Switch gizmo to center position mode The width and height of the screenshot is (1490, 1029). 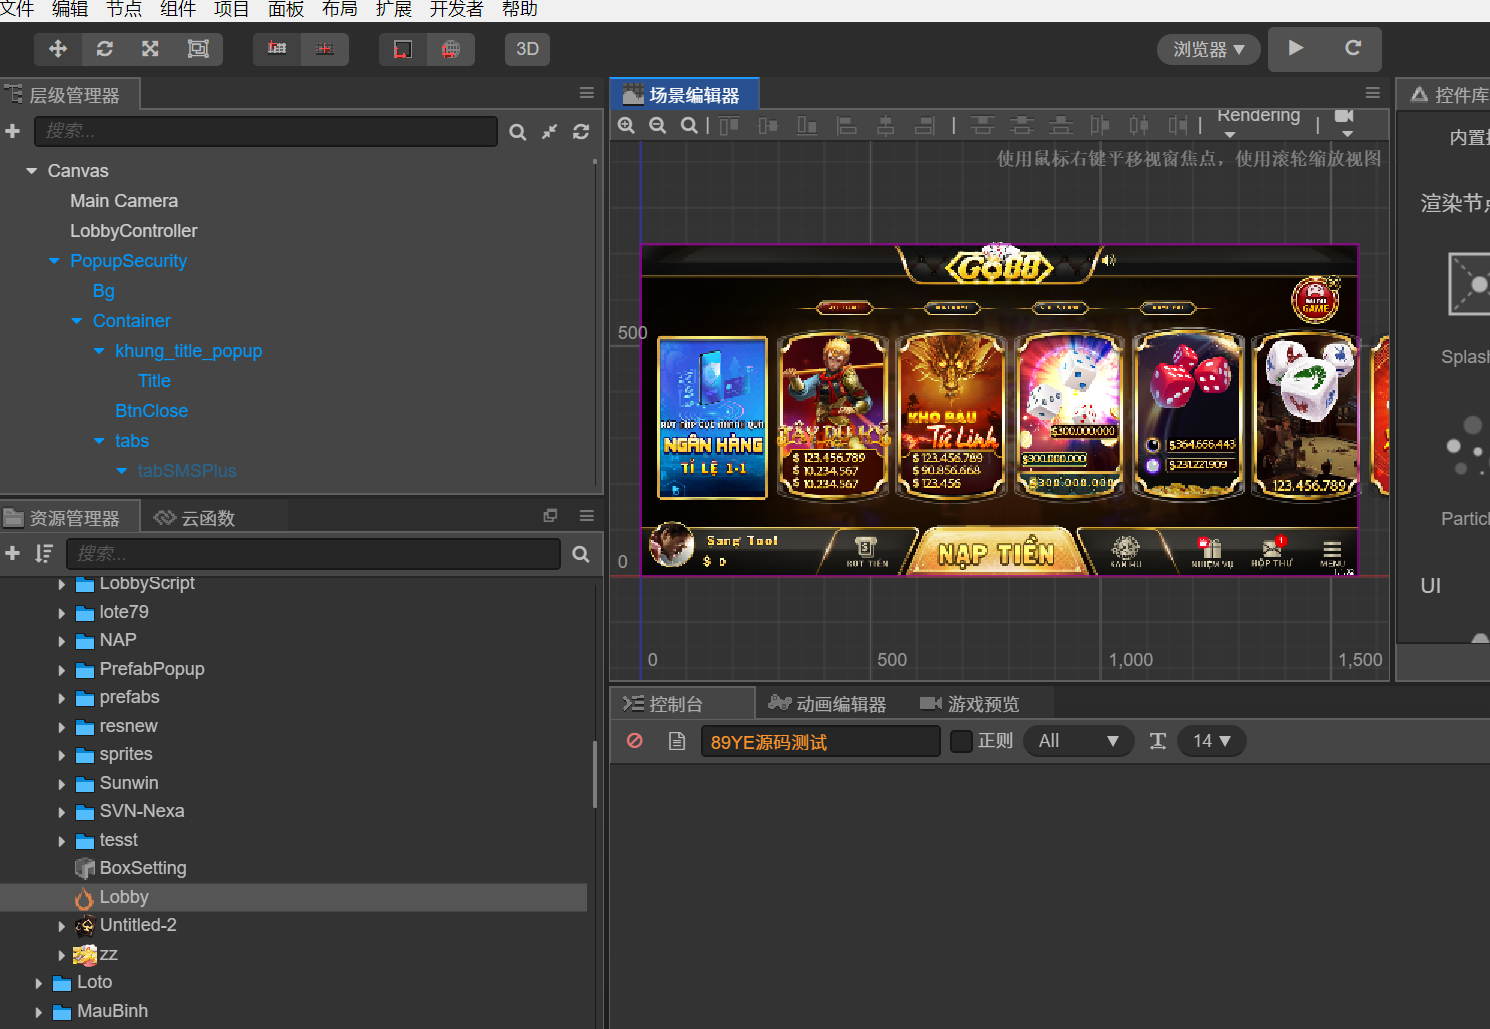[x=324, y=49]
